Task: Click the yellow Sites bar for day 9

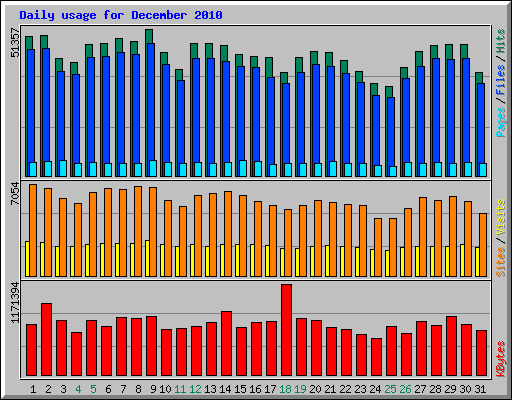Action: 147,258
